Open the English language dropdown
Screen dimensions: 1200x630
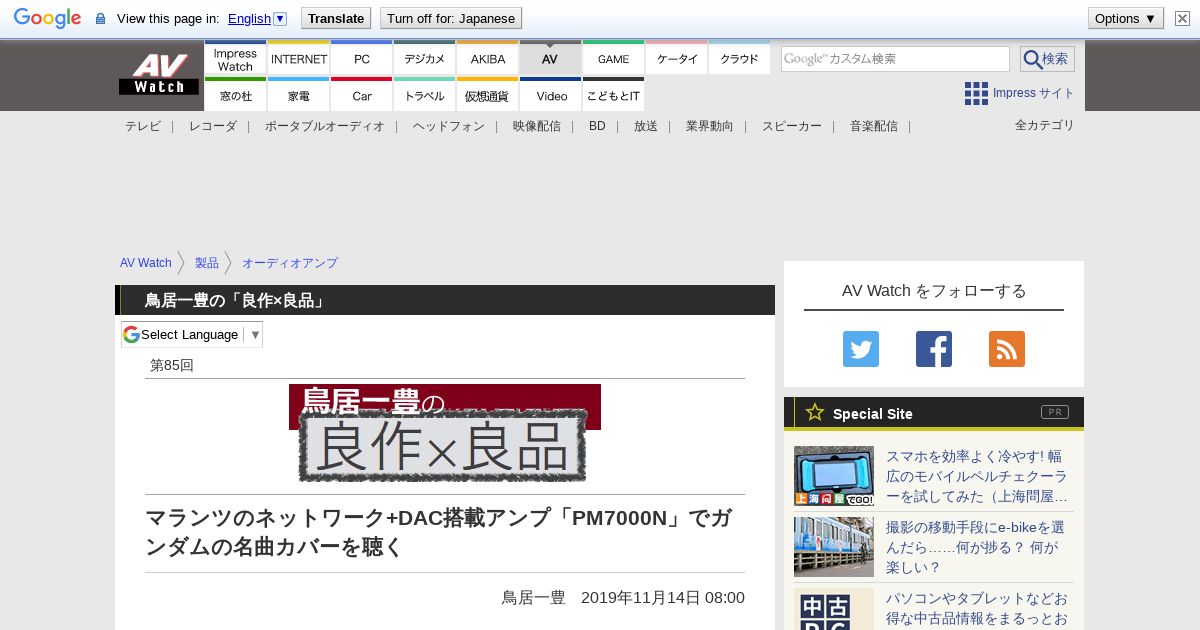point(257,18)
